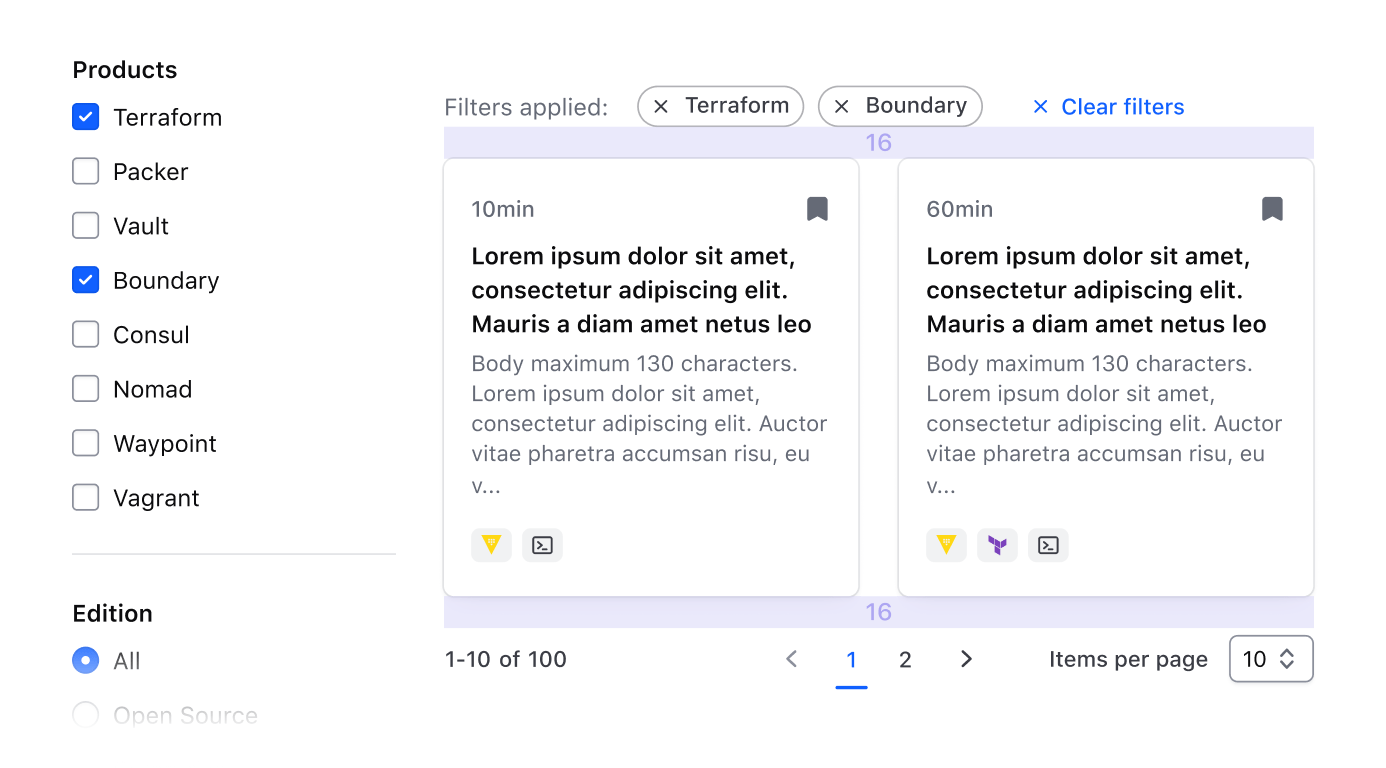Enable the Packer checkbox
This screenshot has height=768, width=1386.
pyautogui.click(x=85, y=171)
